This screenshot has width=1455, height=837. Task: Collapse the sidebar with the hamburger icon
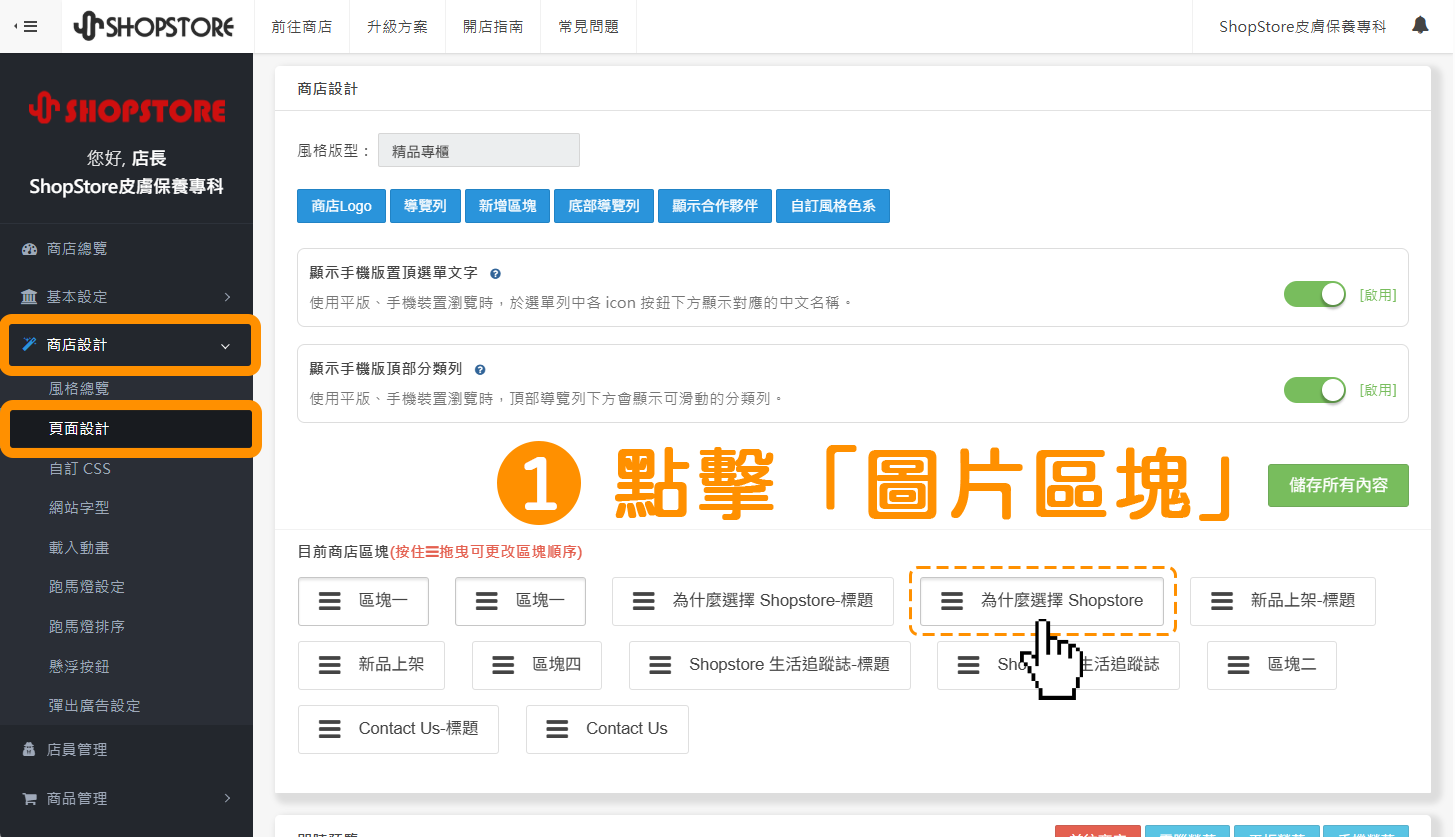[26, 27]
